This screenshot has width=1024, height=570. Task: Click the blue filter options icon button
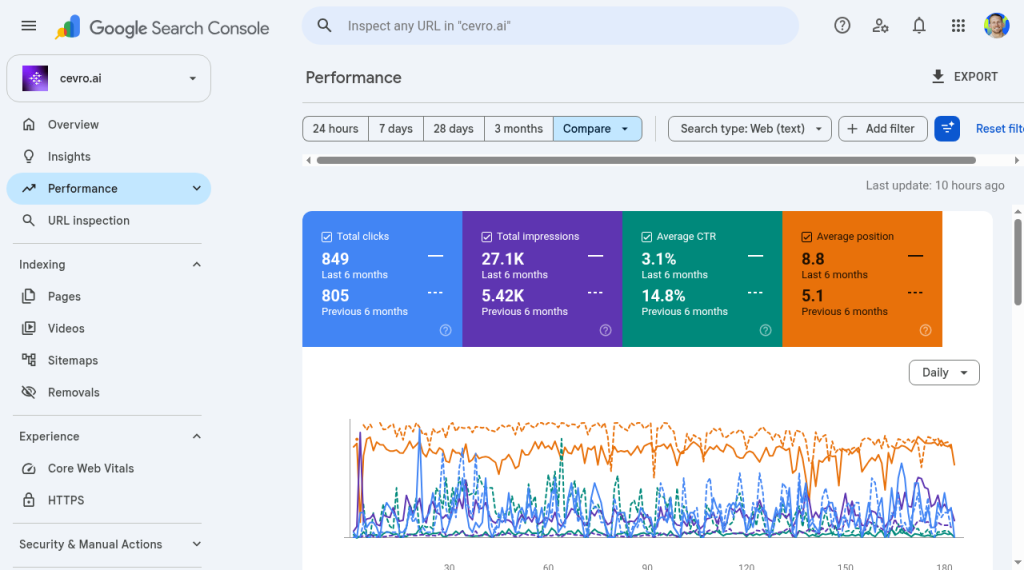coord(947,129)
